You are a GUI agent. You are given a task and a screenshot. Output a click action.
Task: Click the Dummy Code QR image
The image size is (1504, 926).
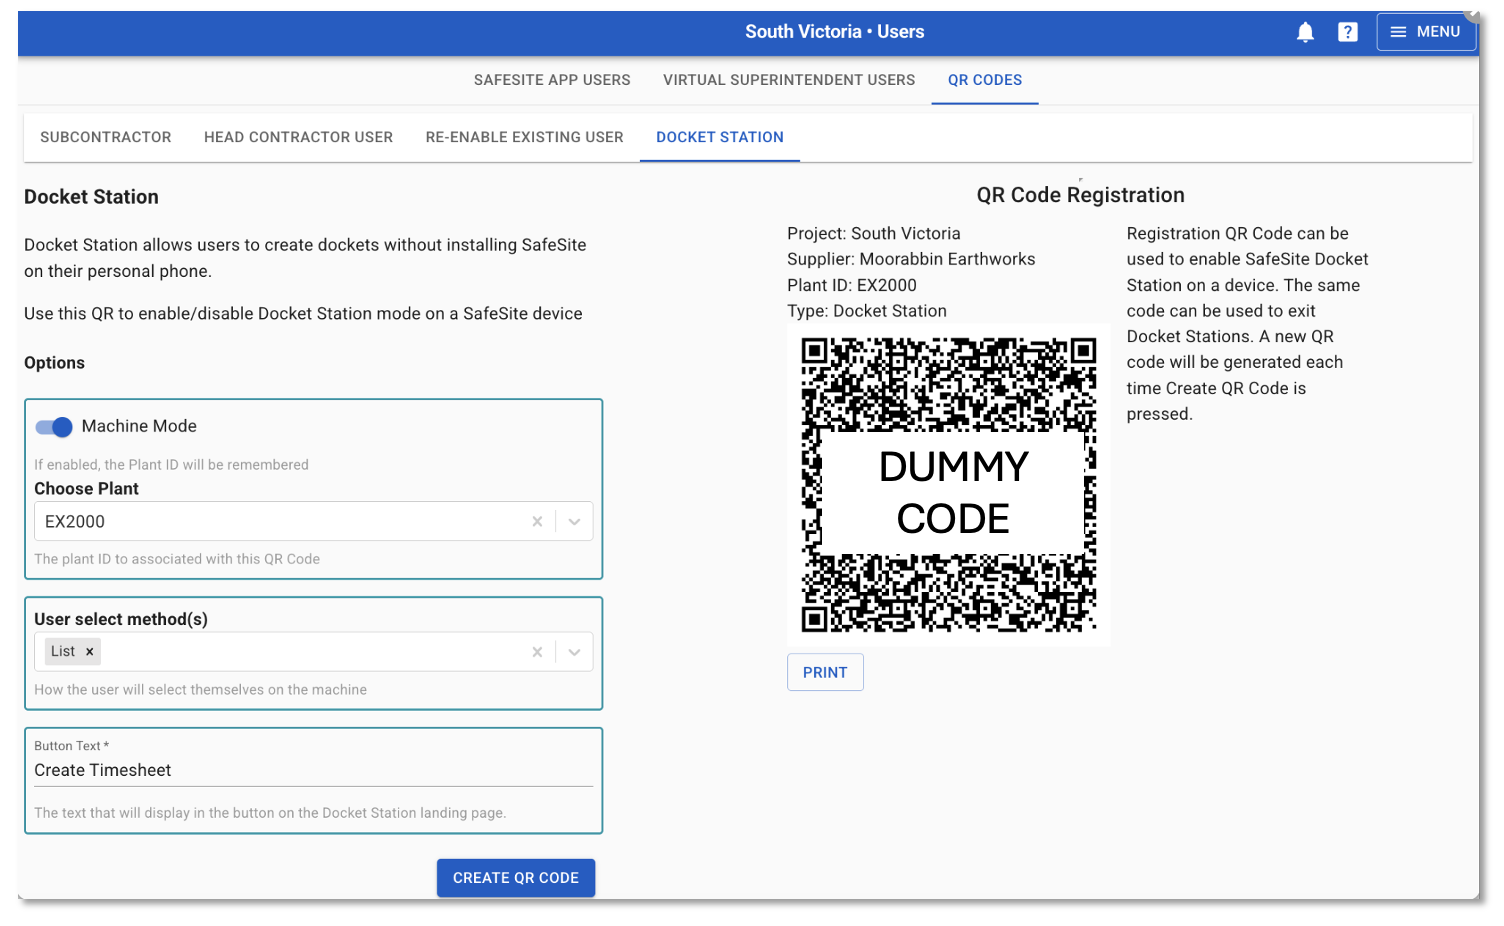coord(949,485)
